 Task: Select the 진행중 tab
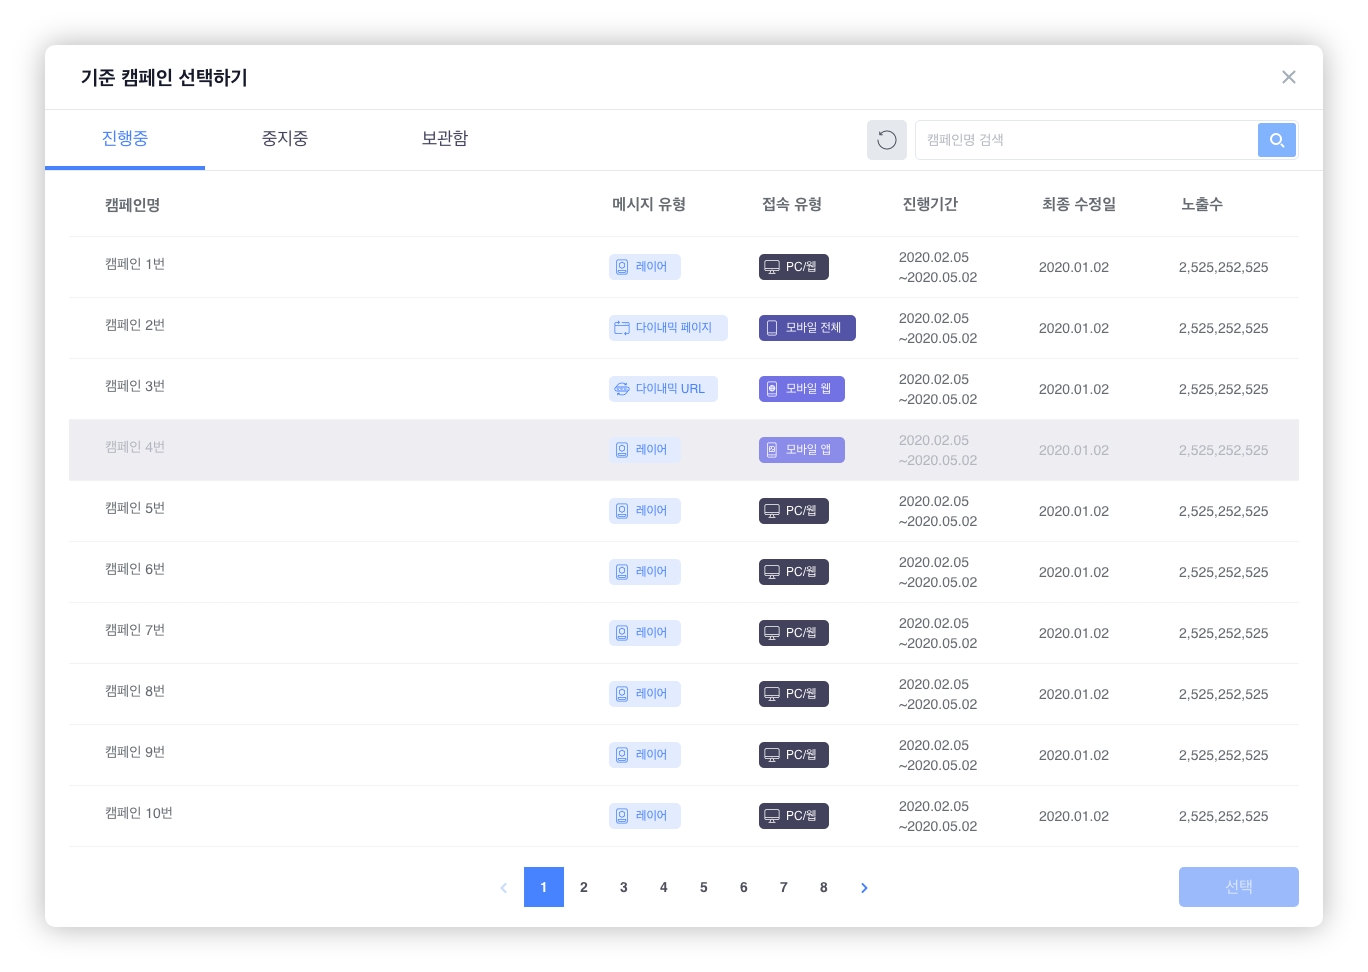click(x=125, y=139)
